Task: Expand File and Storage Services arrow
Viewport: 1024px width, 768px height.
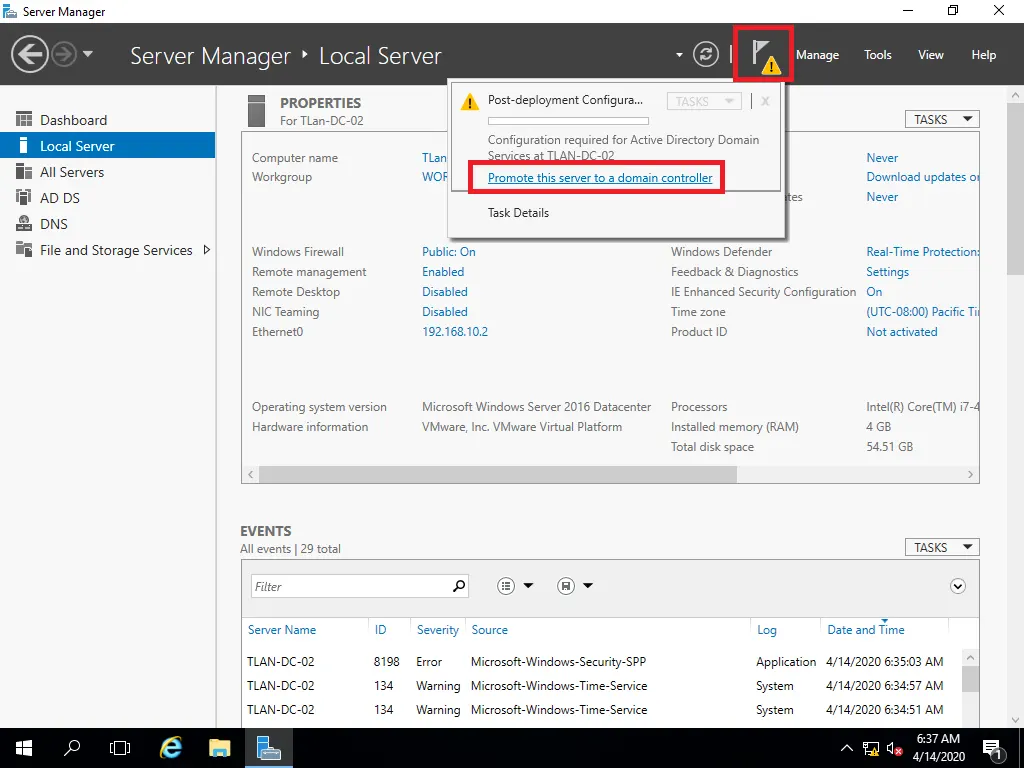Action: pos(206,250)
